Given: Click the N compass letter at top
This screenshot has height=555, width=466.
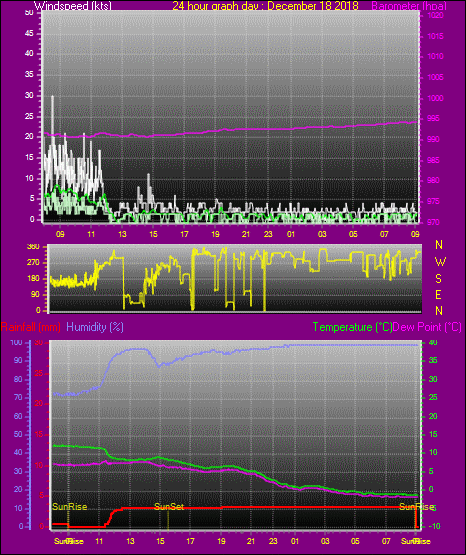Looking at the screenshot, I should point(439,245).
